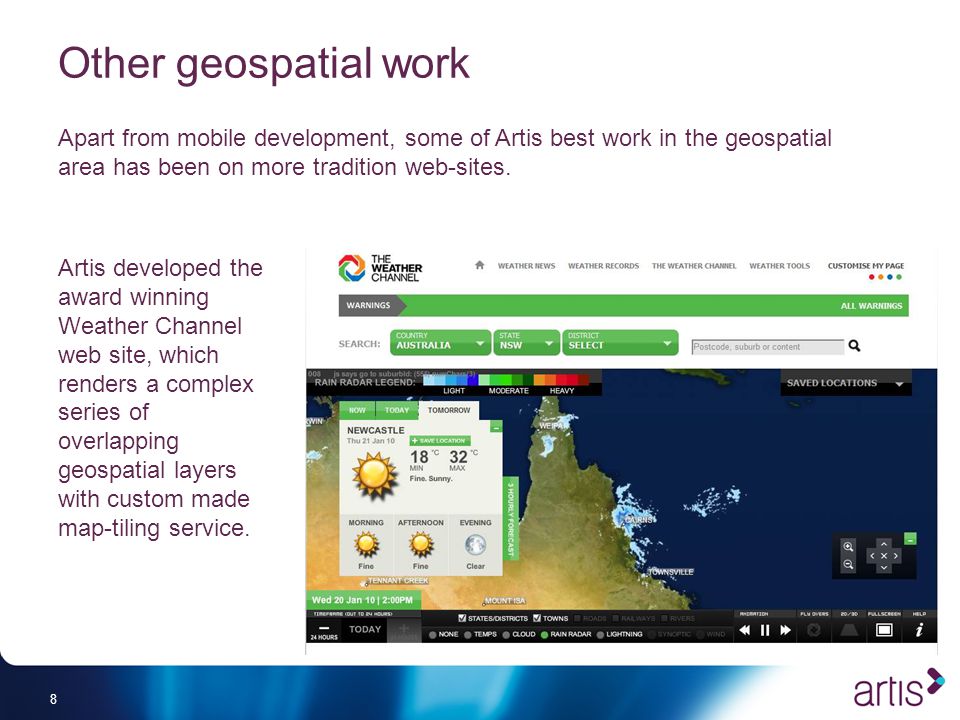Open the State NSW dropdown
Viewport: 960px width, 720px height.
(x=527, y=342)
